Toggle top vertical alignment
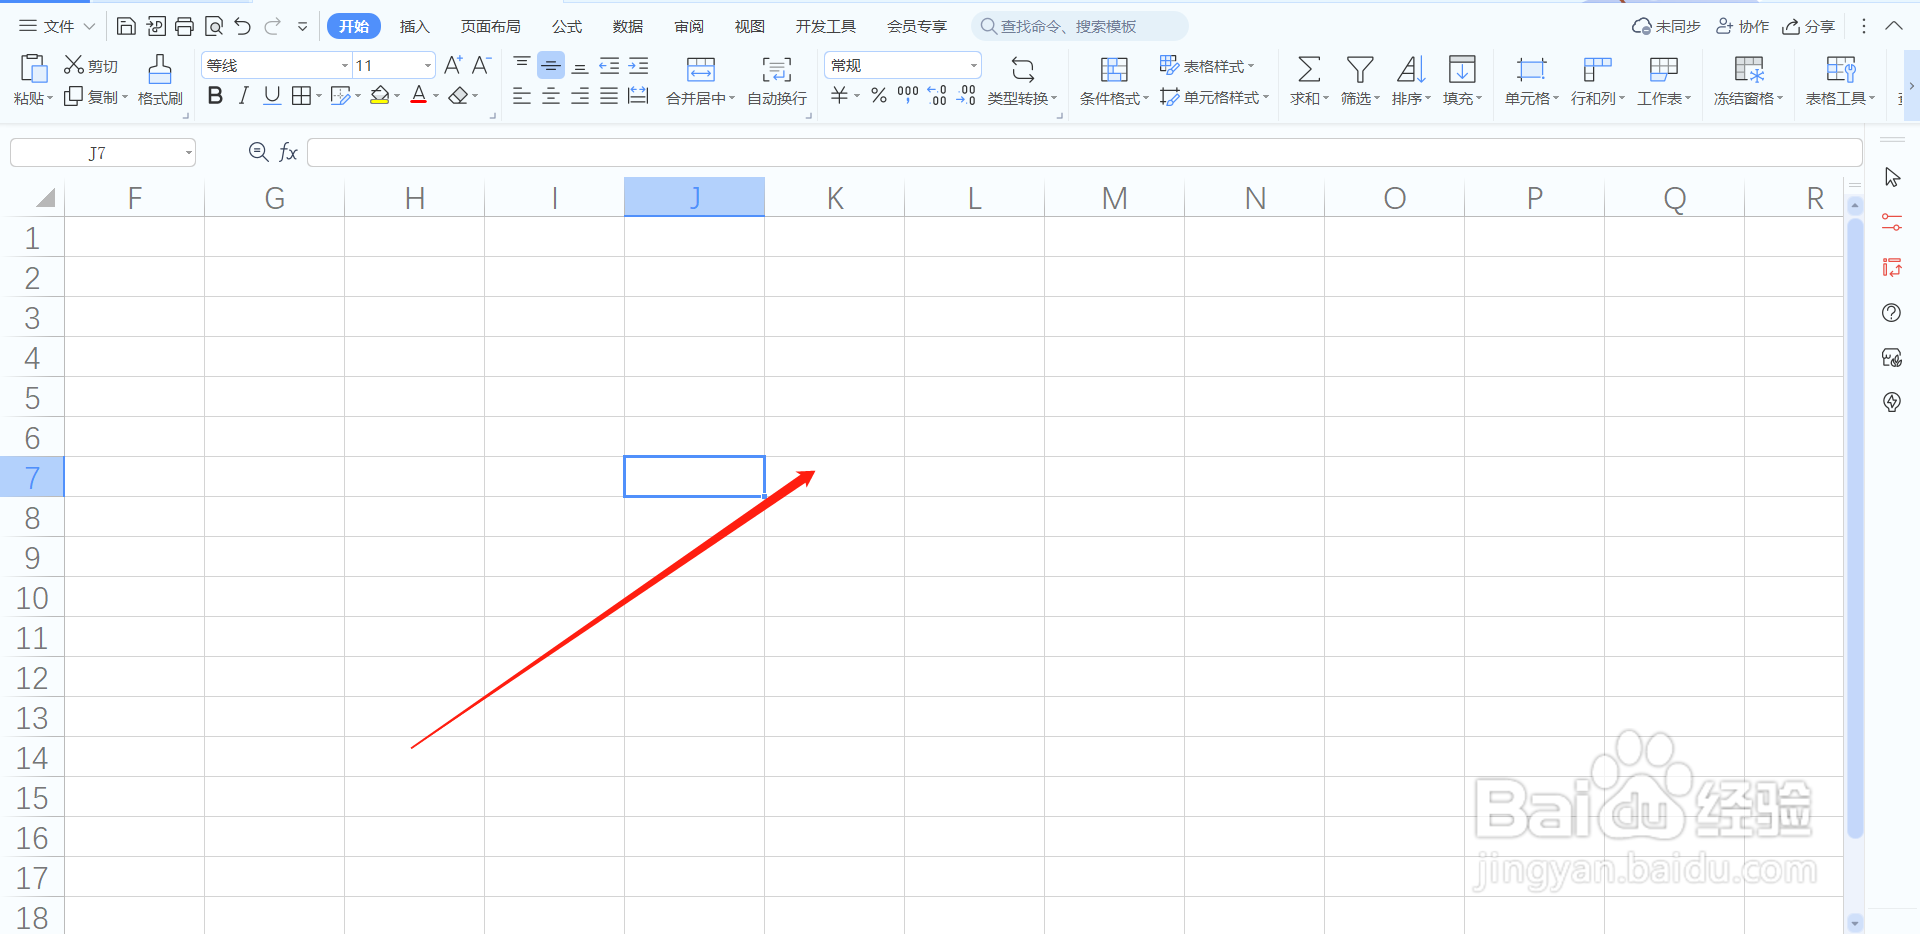The width and height of the screenshot is (1920, 934). [x=522, y=65]
